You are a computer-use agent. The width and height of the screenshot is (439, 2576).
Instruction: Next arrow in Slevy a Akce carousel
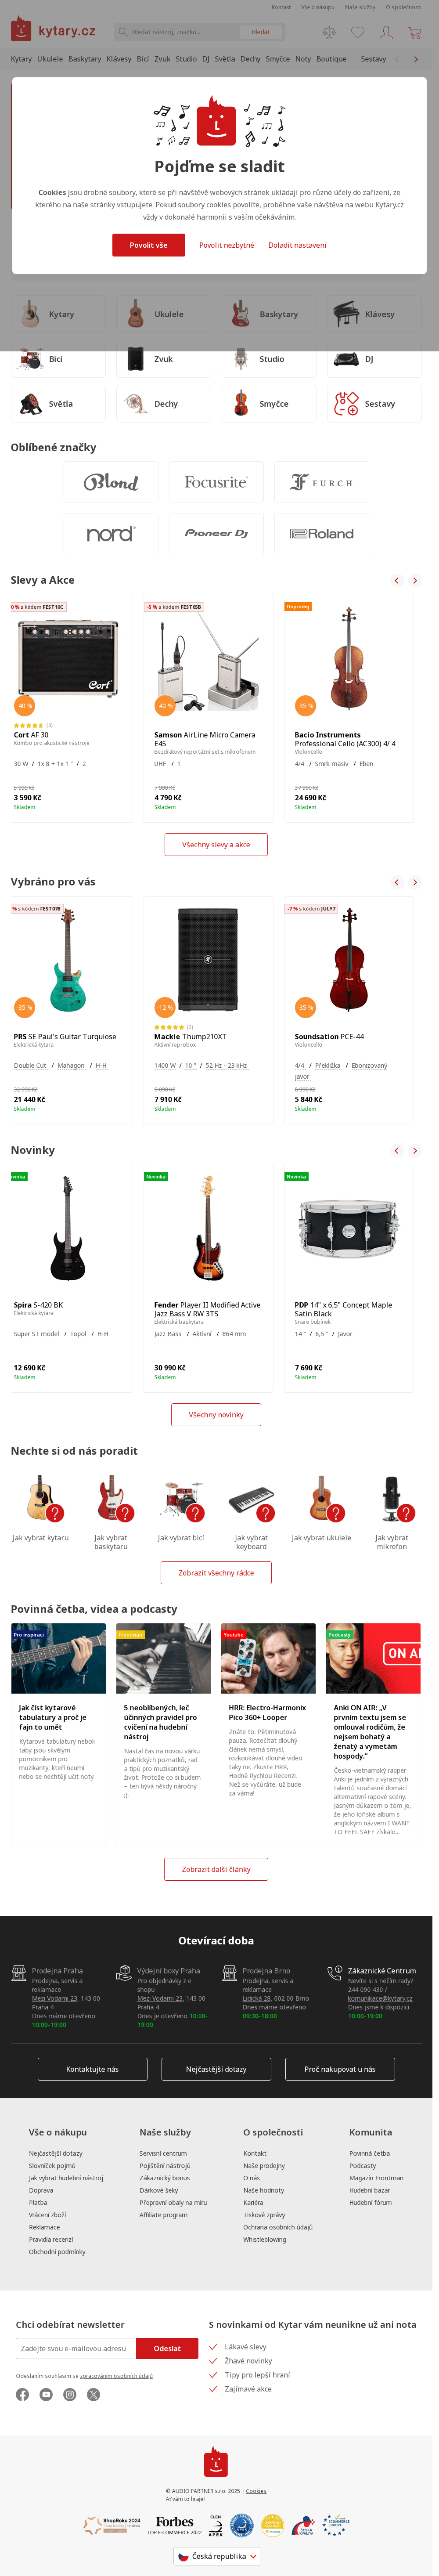(x=415, y=580)
